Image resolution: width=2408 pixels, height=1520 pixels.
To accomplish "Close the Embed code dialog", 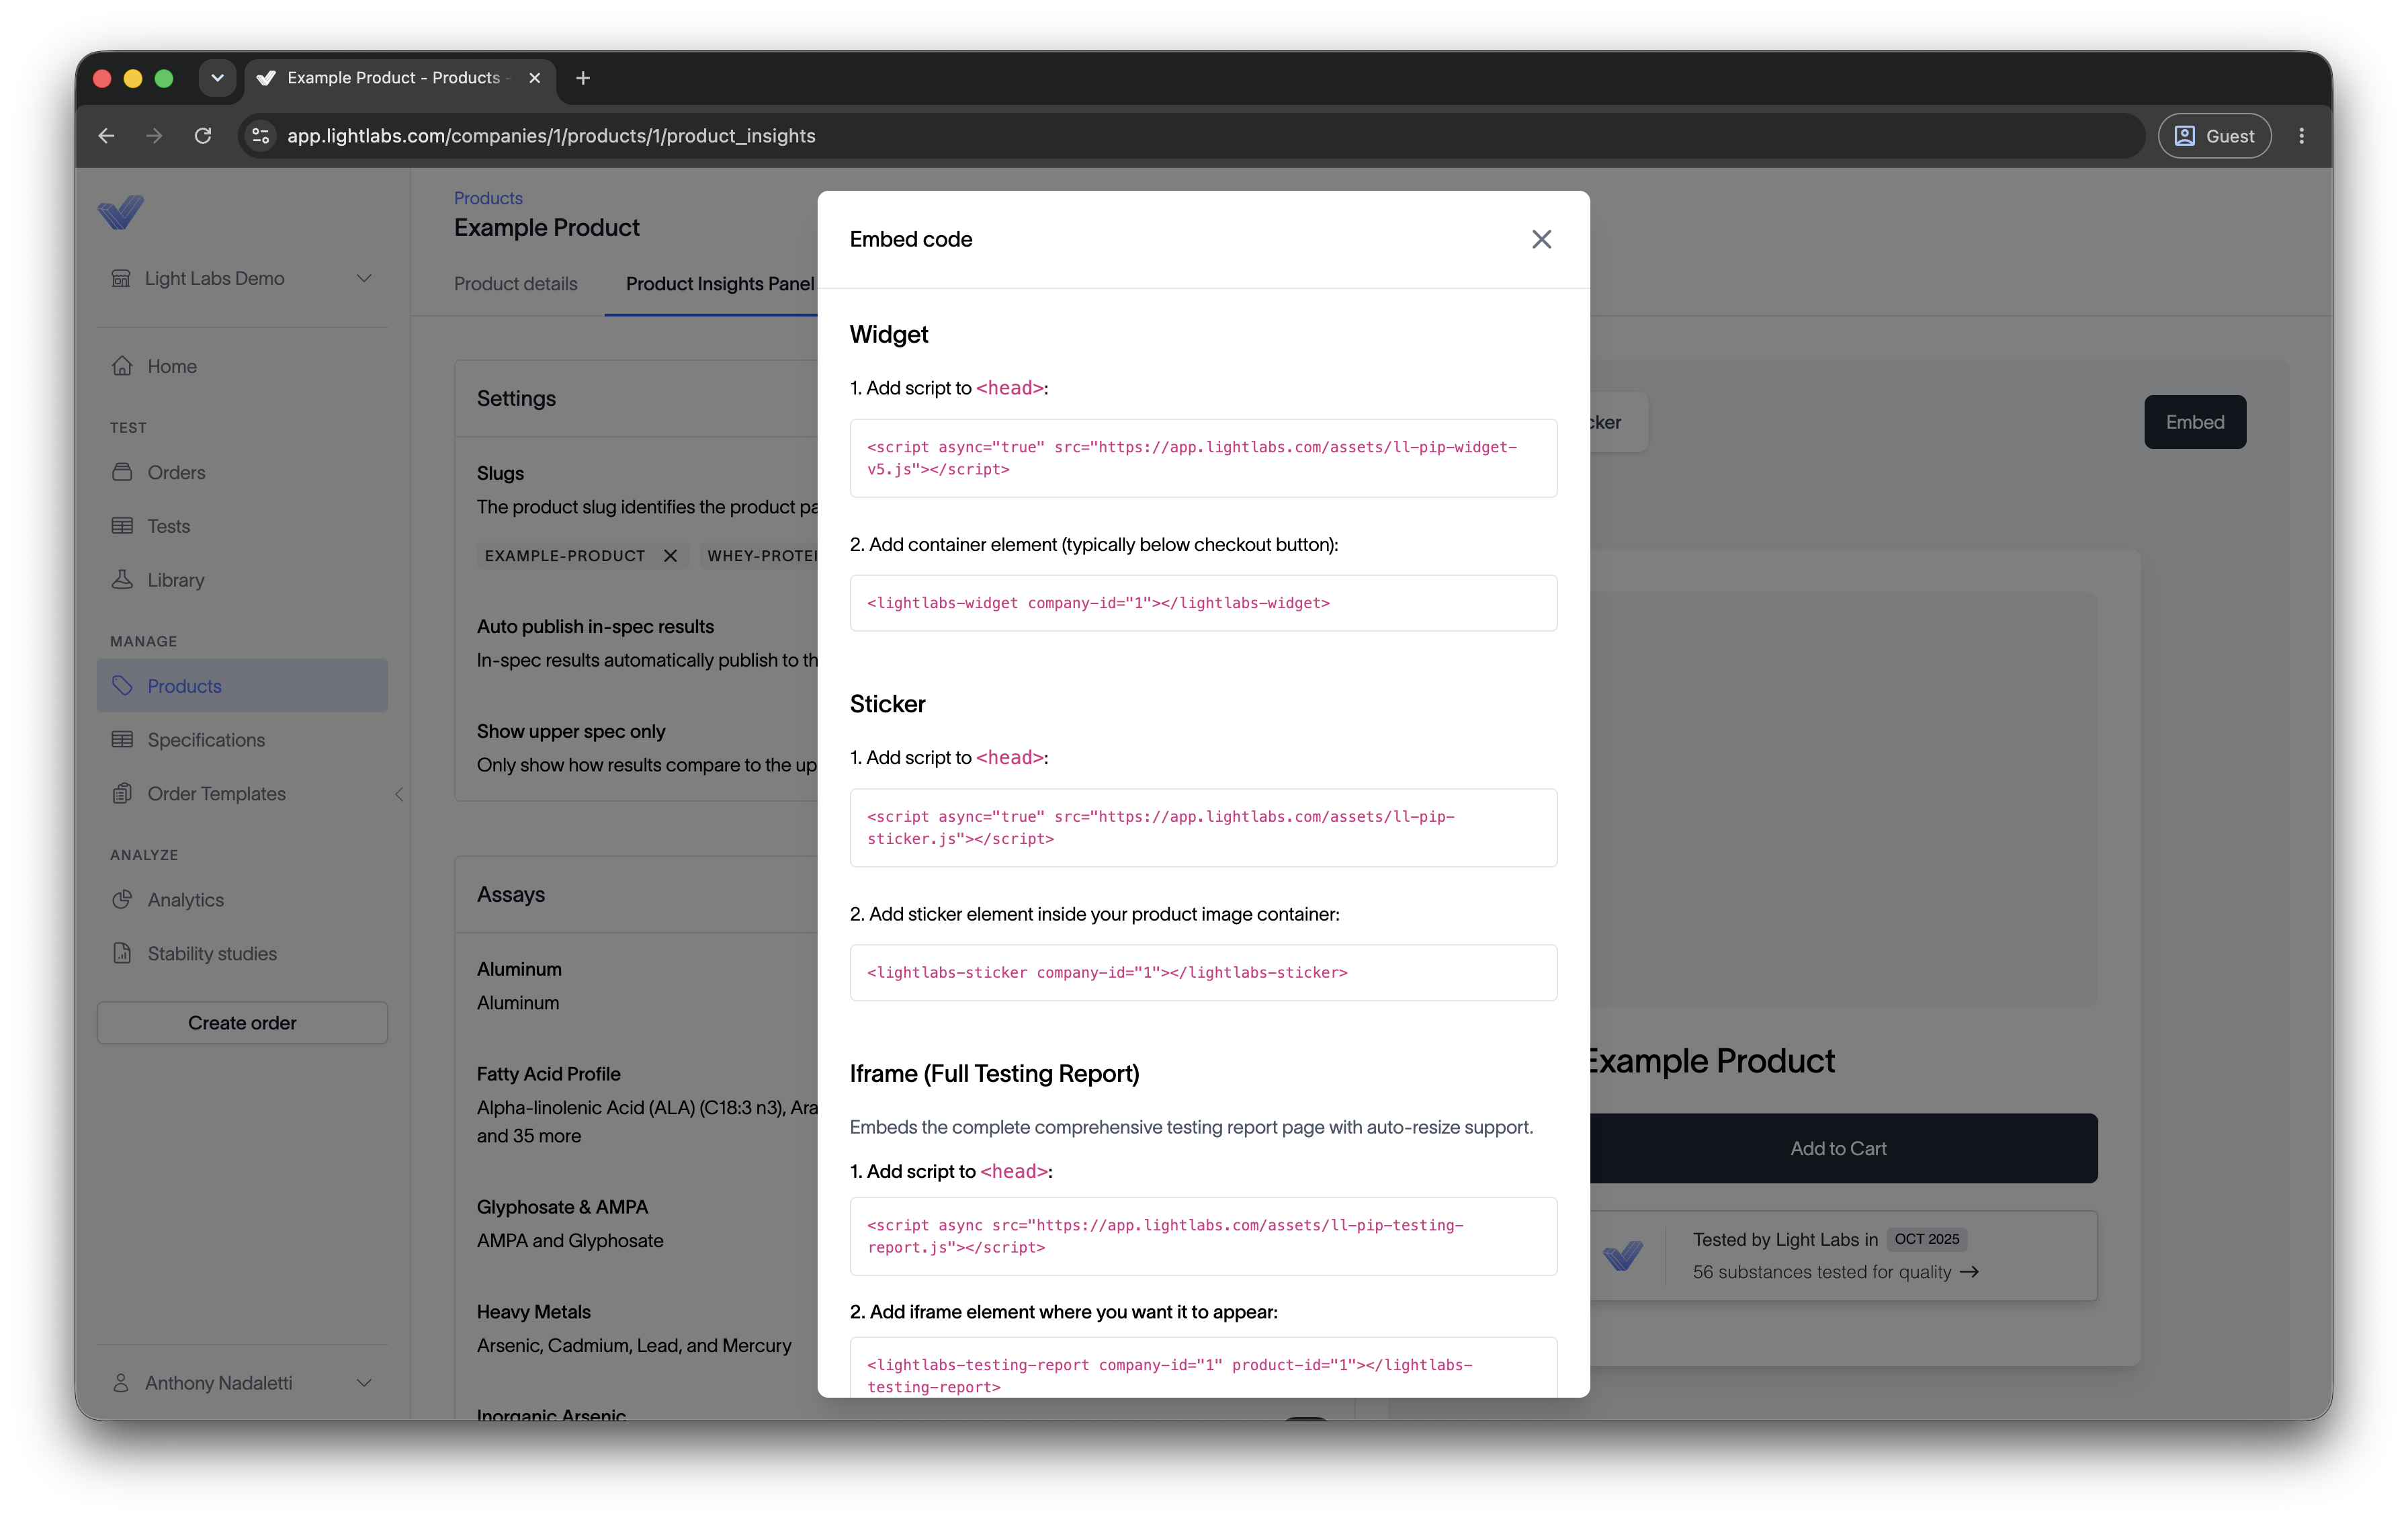I will click(1541, 239).
